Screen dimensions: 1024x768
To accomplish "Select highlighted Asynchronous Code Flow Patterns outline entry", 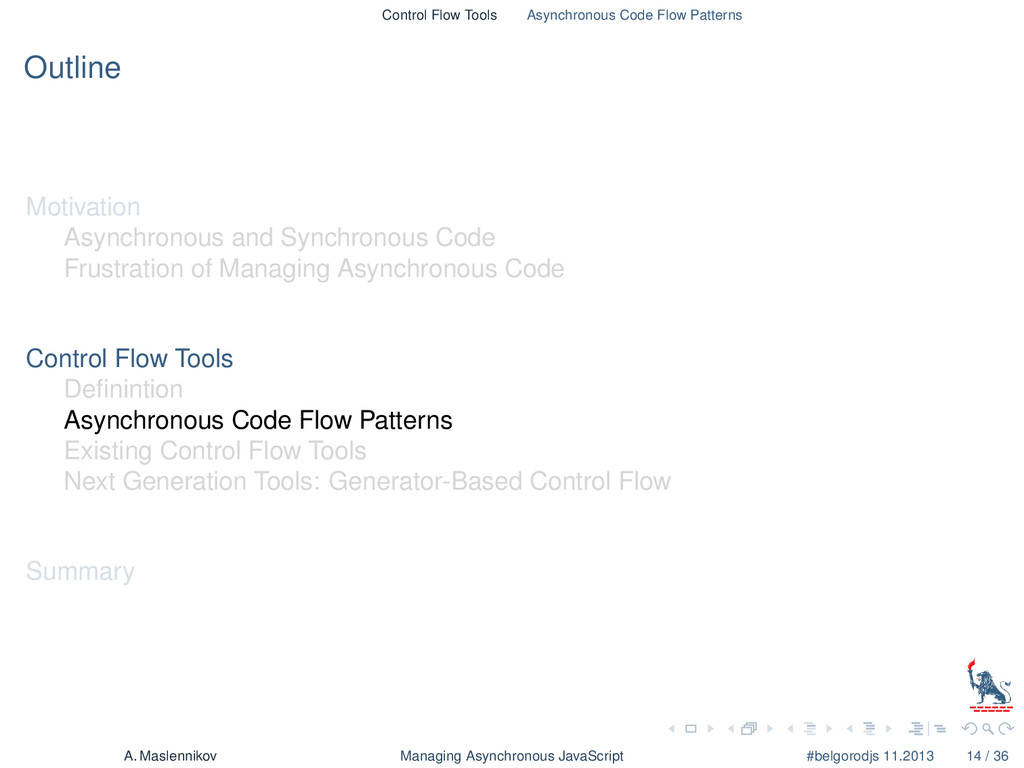I will click(x=258, y=421).
